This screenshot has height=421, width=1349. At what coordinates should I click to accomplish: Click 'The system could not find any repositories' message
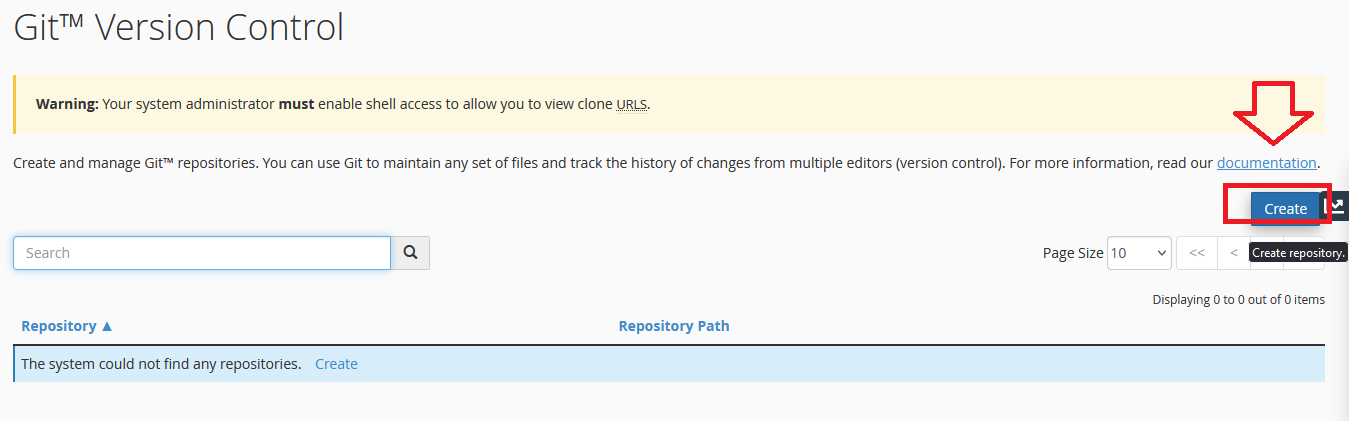tap(161, 364)
